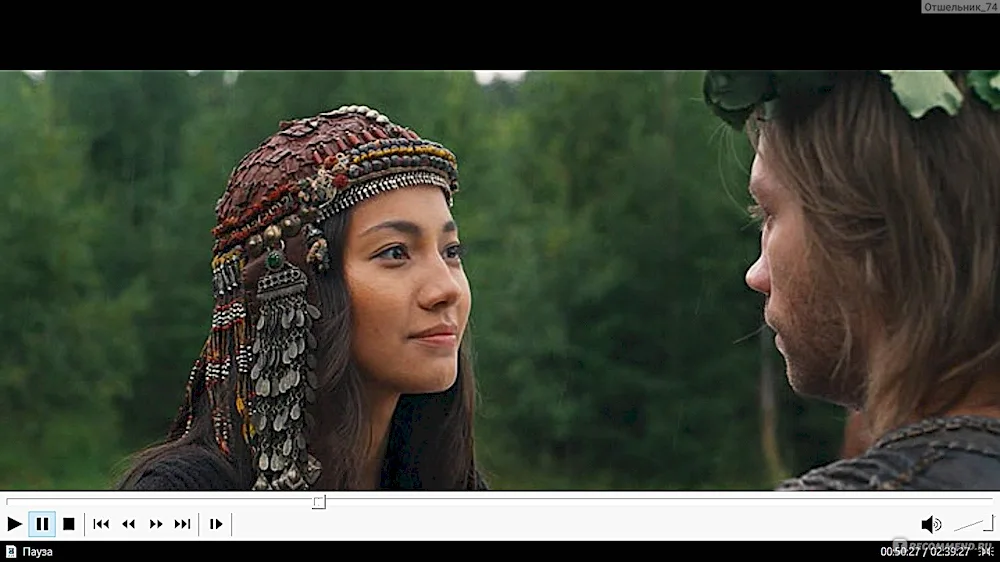Stop the video playback
Viewport: 1000px width, 562px height.
69,524
